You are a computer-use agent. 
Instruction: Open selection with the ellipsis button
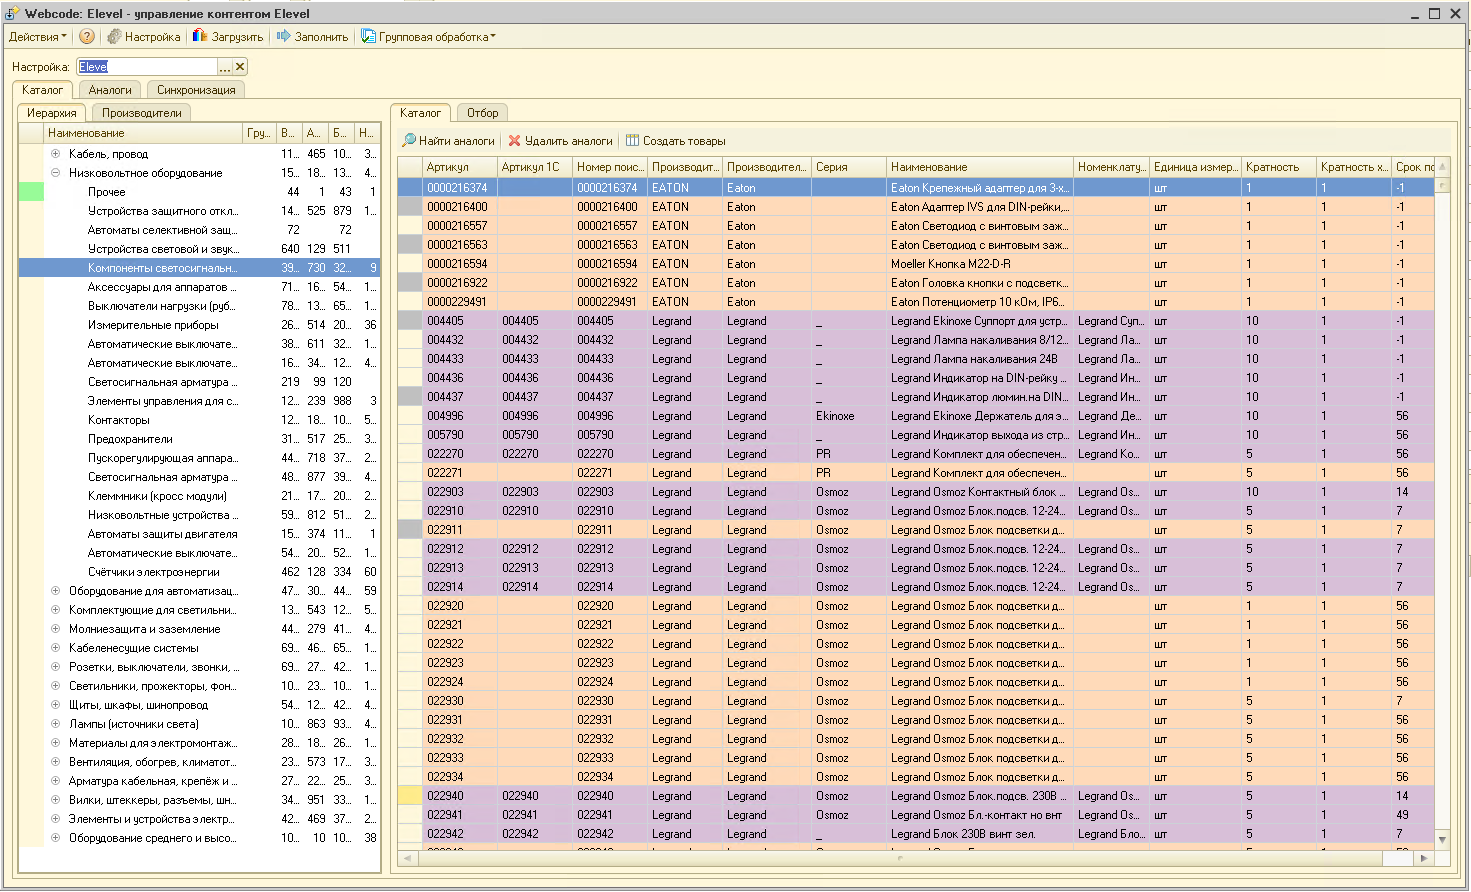[225, 67]
